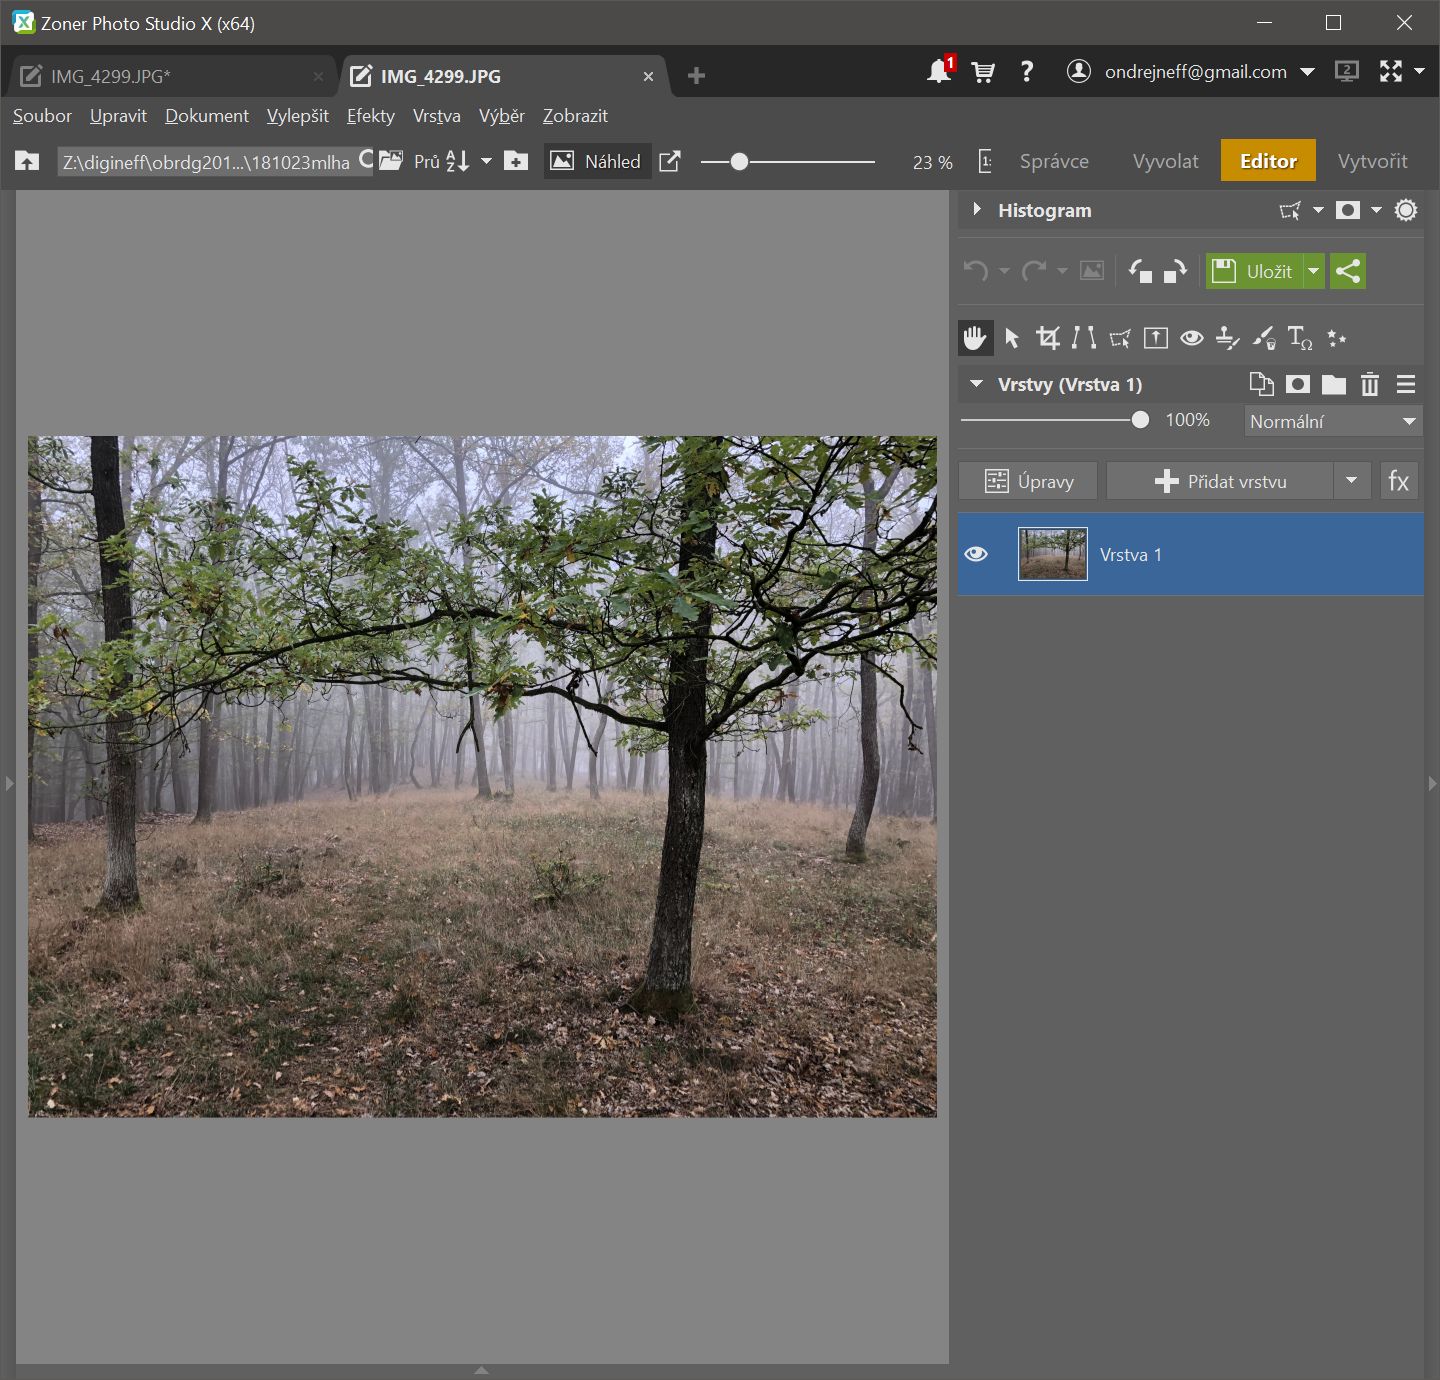
Task: Select the Text tool
Action: tap(1300, 338)
